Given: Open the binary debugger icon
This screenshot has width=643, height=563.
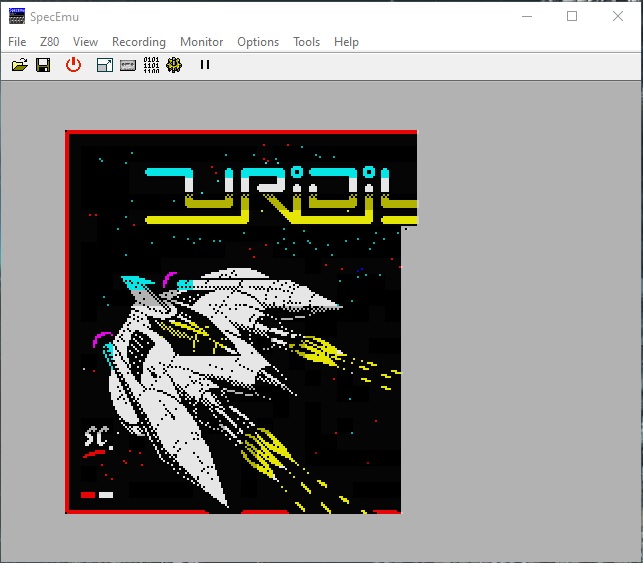Looking at the screenshot, I should pyautogui.click(x=151, y=65).
